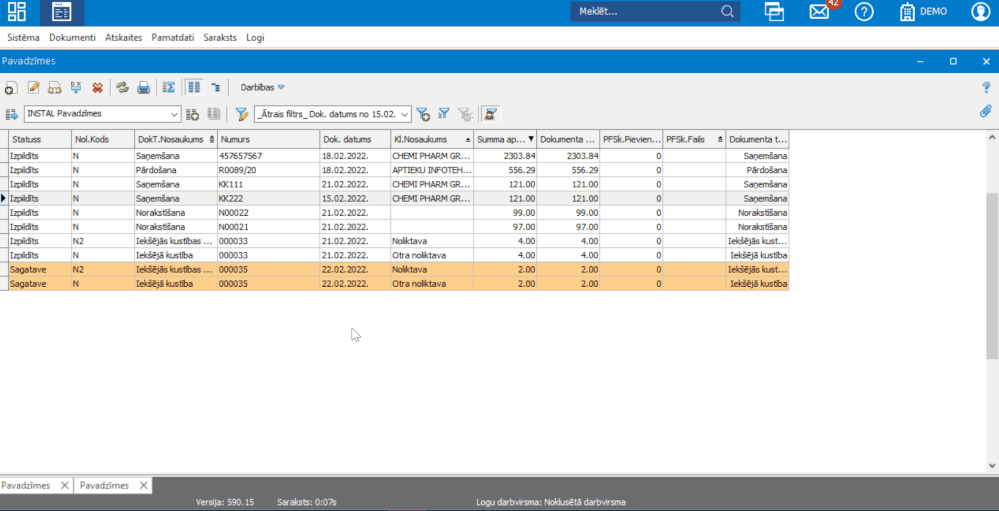The width and height of the screenshot is (999, 511).
Task: Open the Atskaites menu
Action: 123,38
